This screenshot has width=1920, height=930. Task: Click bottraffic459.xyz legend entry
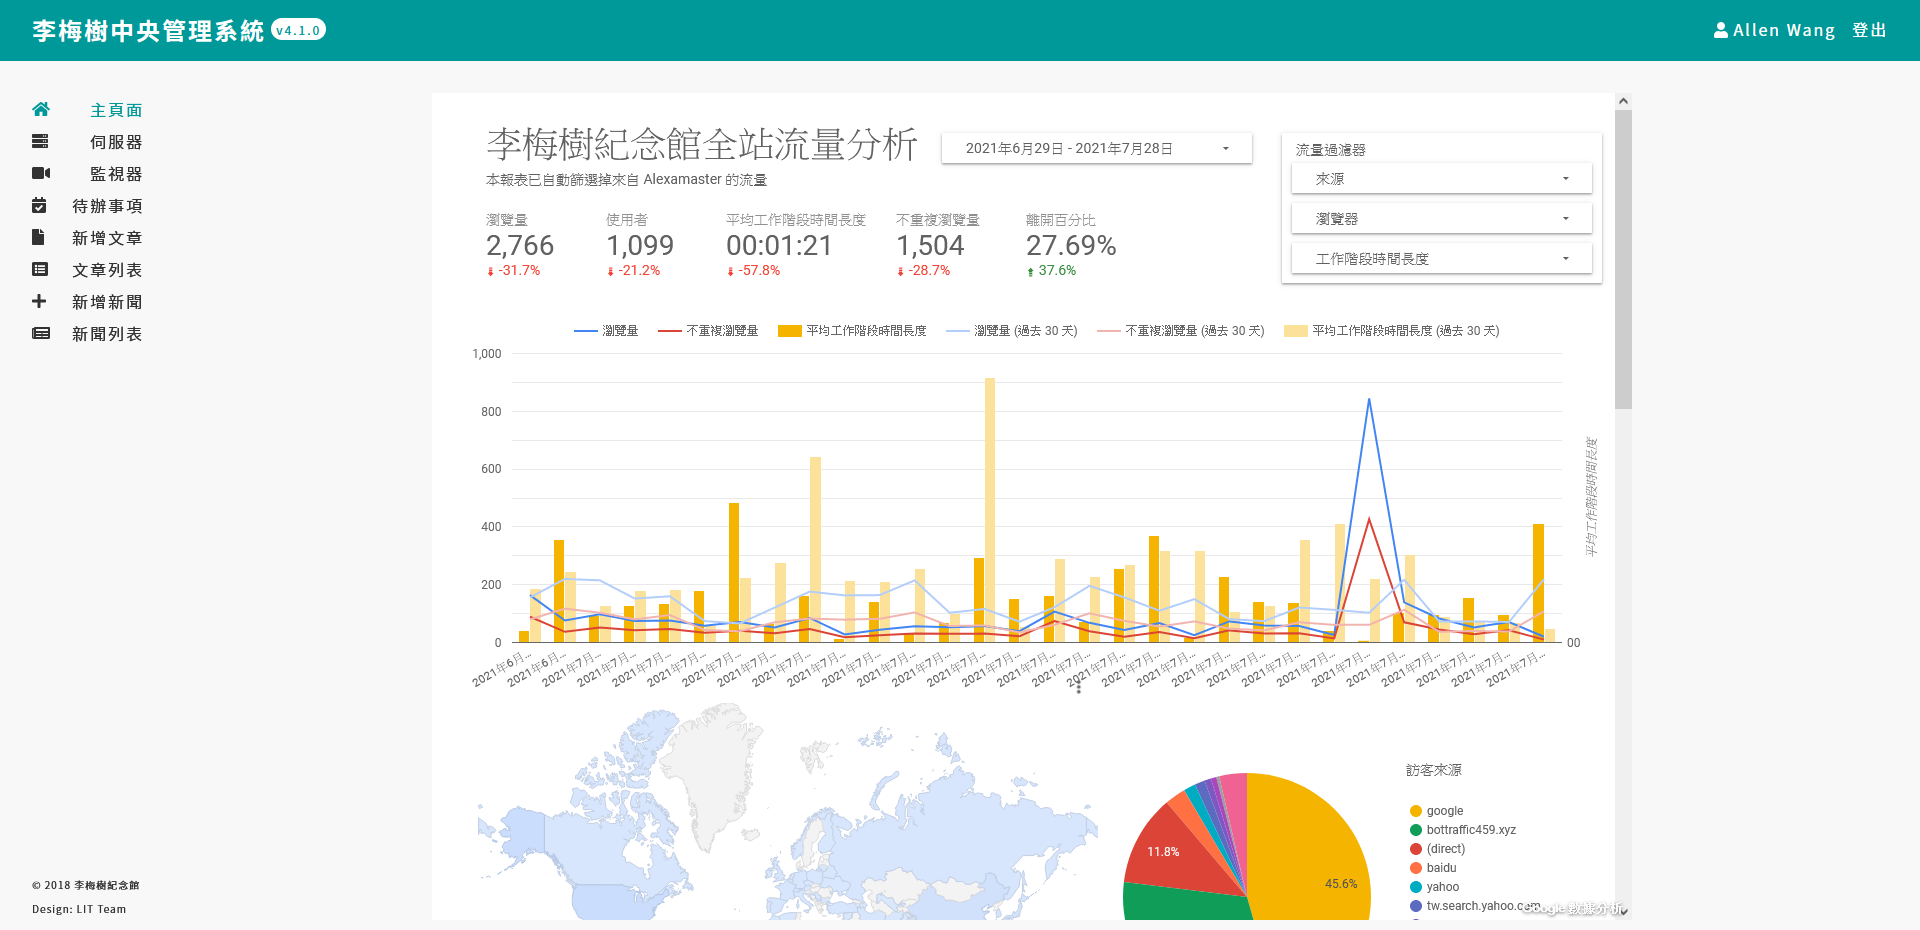click(x=1463, y=830)
